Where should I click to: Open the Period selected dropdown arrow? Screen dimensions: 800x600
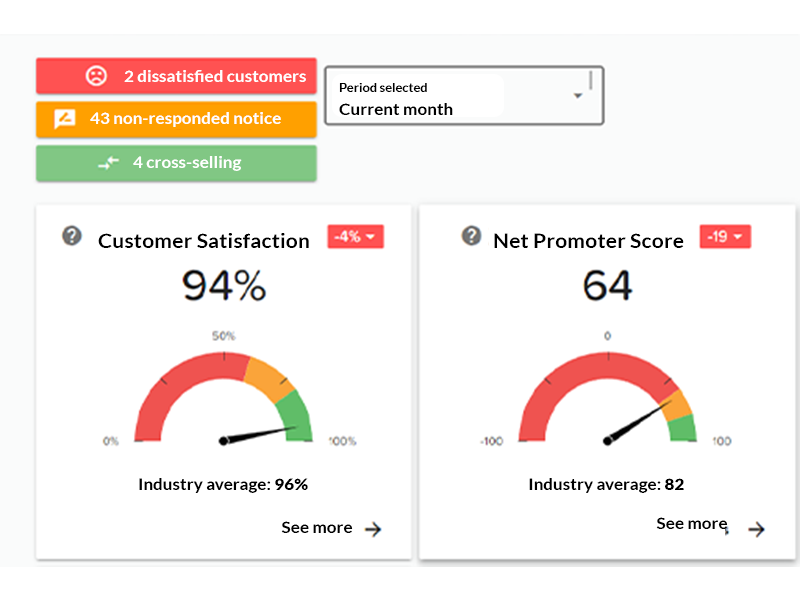pyautogui.click(x=578, y=96)
